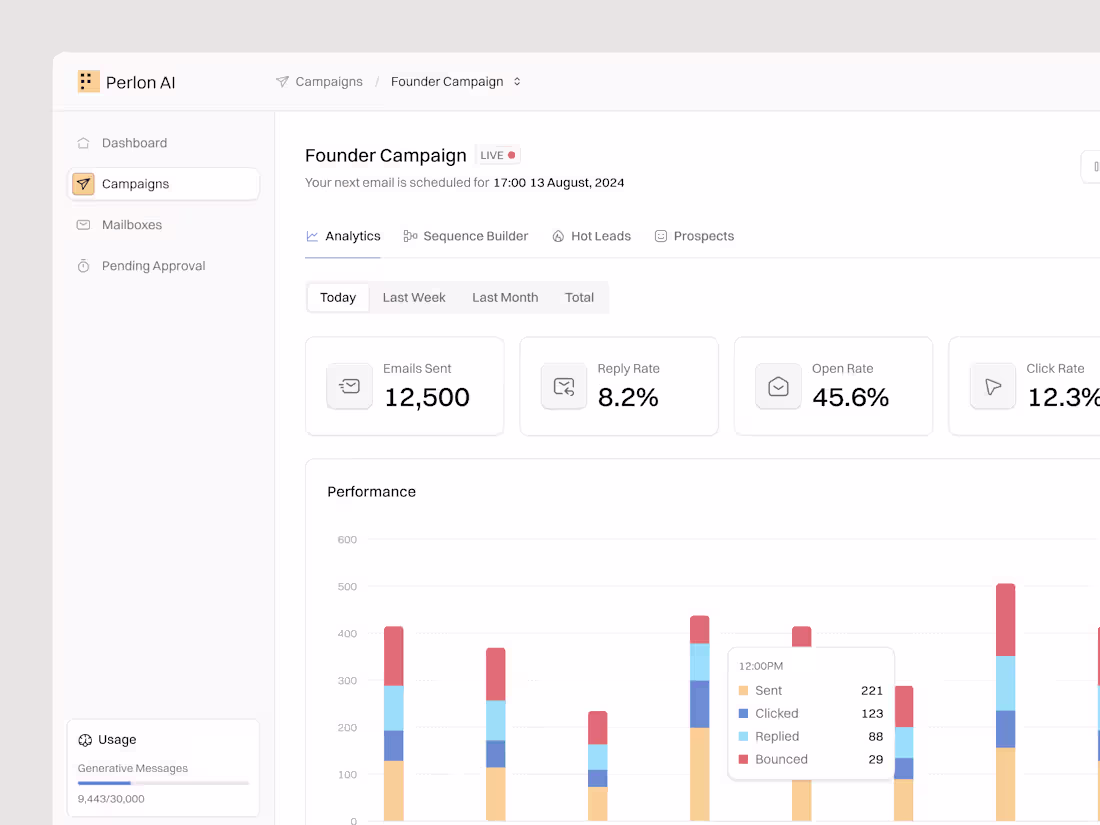This screenshot has width=1100, height=825.
Task: Click the envelope icon on Emails Sent card
Action: (x=349, y=386)
